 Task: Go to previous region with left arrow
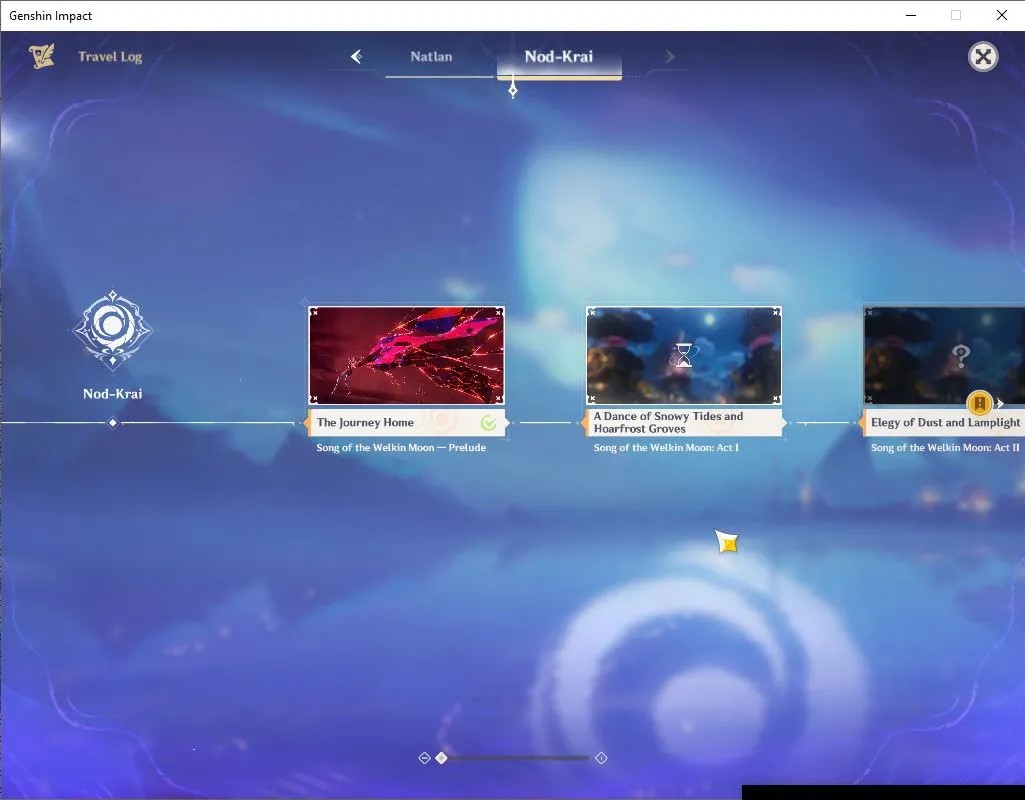(356, 57)
